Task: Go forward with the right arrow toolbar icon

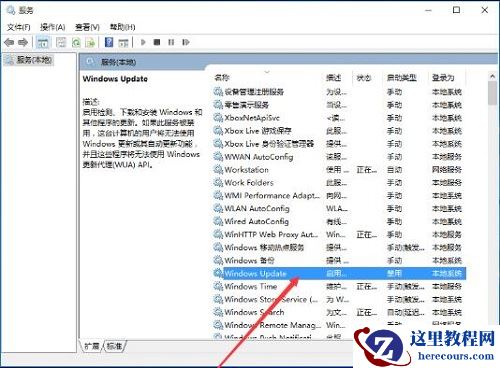Action: (x=23, y=42)
